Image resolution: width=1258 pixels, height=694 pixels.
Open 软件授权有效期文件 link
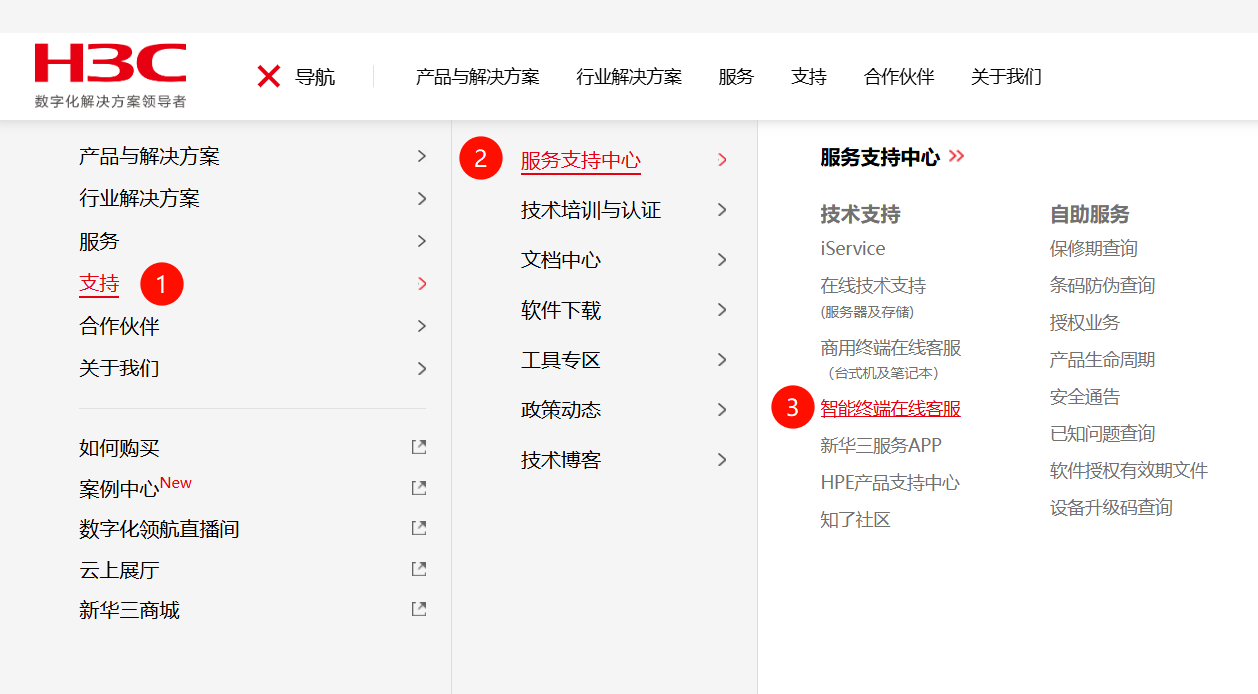(x=1129, y=470)
